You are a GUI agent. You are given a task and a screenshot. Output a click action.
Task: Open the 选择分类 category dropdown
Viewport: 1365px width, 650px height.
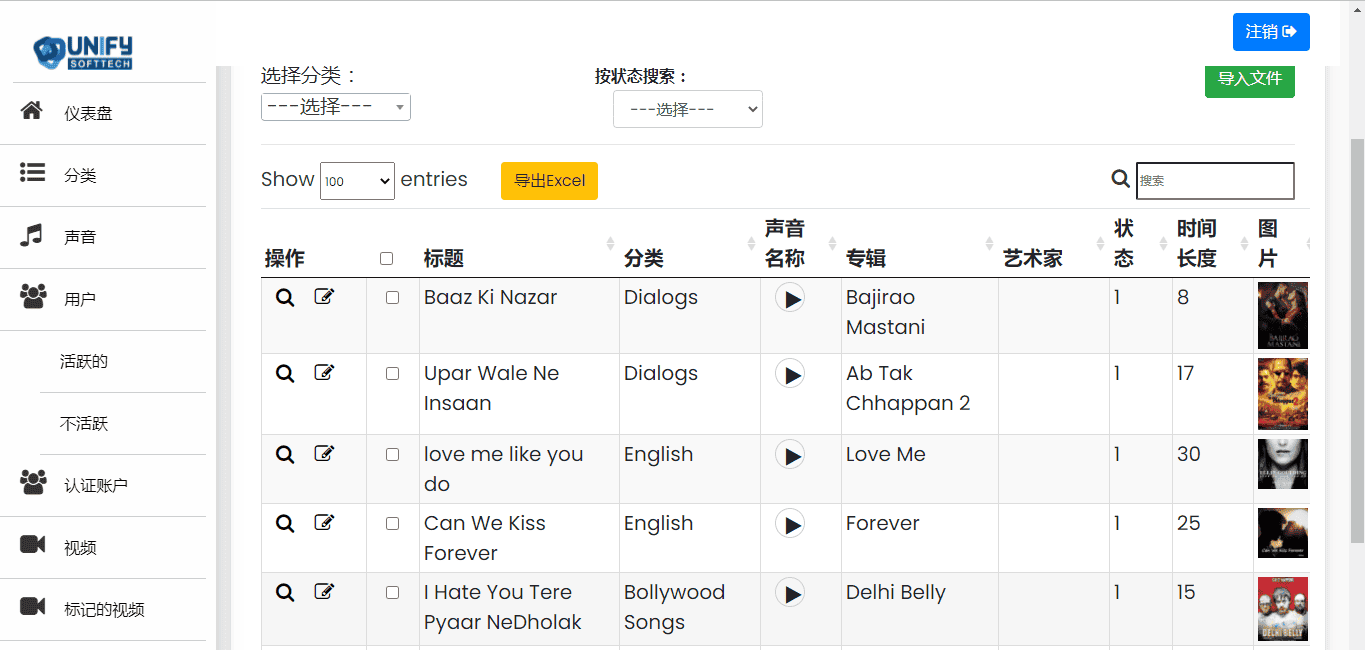tap(336, 107)
